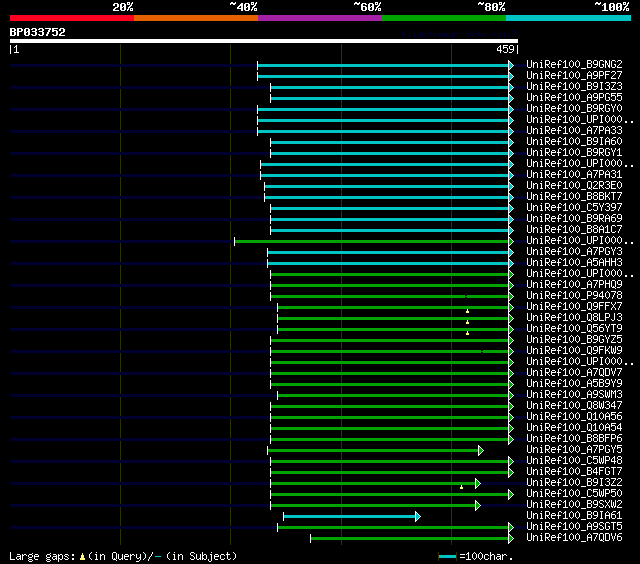Click the yellow gap marker on B9I3Z2 row
Image resolution: width=640 pixels, height=564 pixels.
click(461, 487)
